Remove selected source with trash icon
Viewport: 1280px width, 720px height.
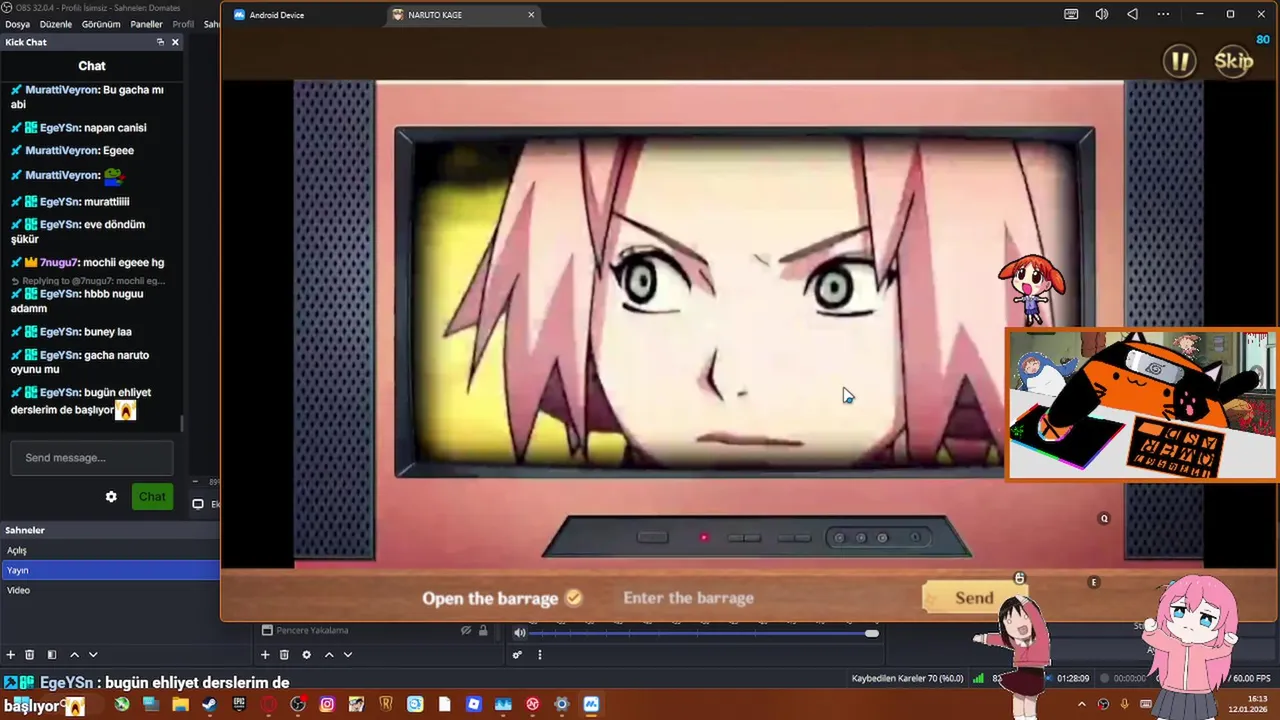(284, 655)
